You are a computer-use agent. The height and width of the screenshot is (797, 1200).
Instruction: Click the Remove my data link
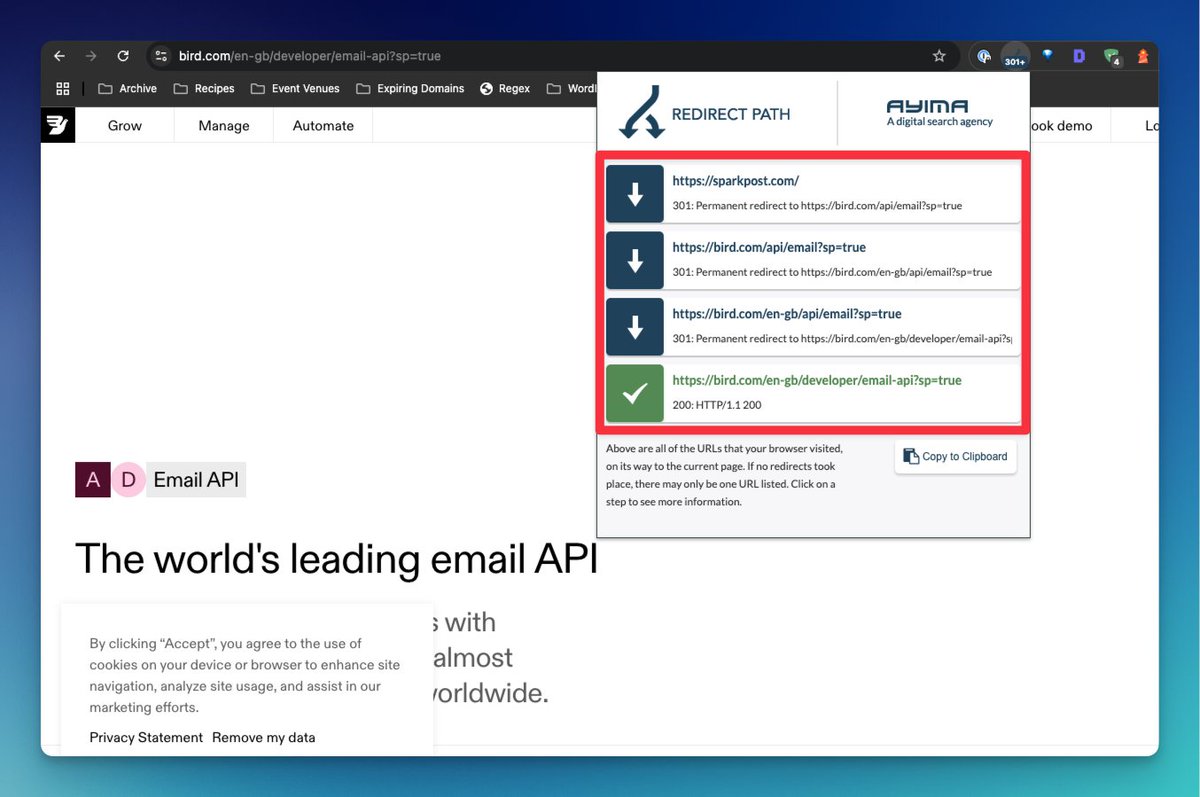click(x=264, y=737)
